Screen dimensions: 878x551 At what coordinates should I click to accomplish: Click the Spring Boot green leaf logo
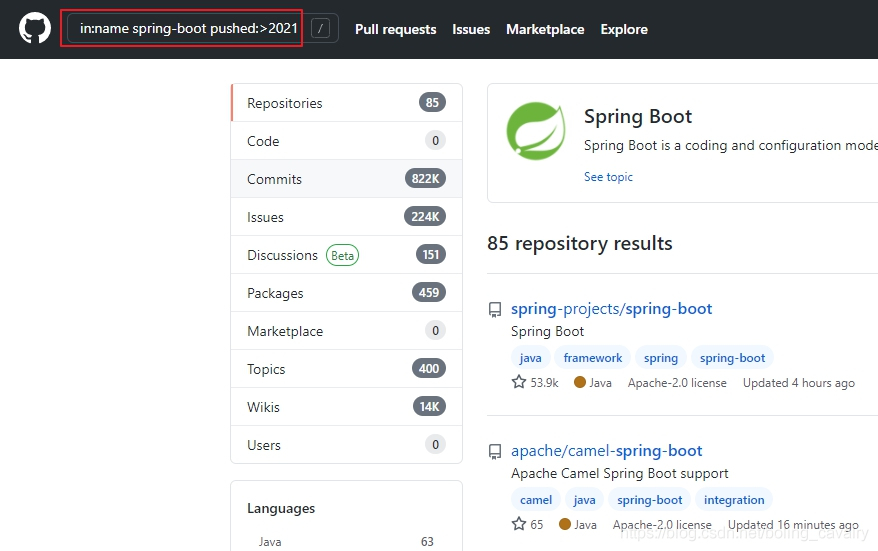point(535,131)
